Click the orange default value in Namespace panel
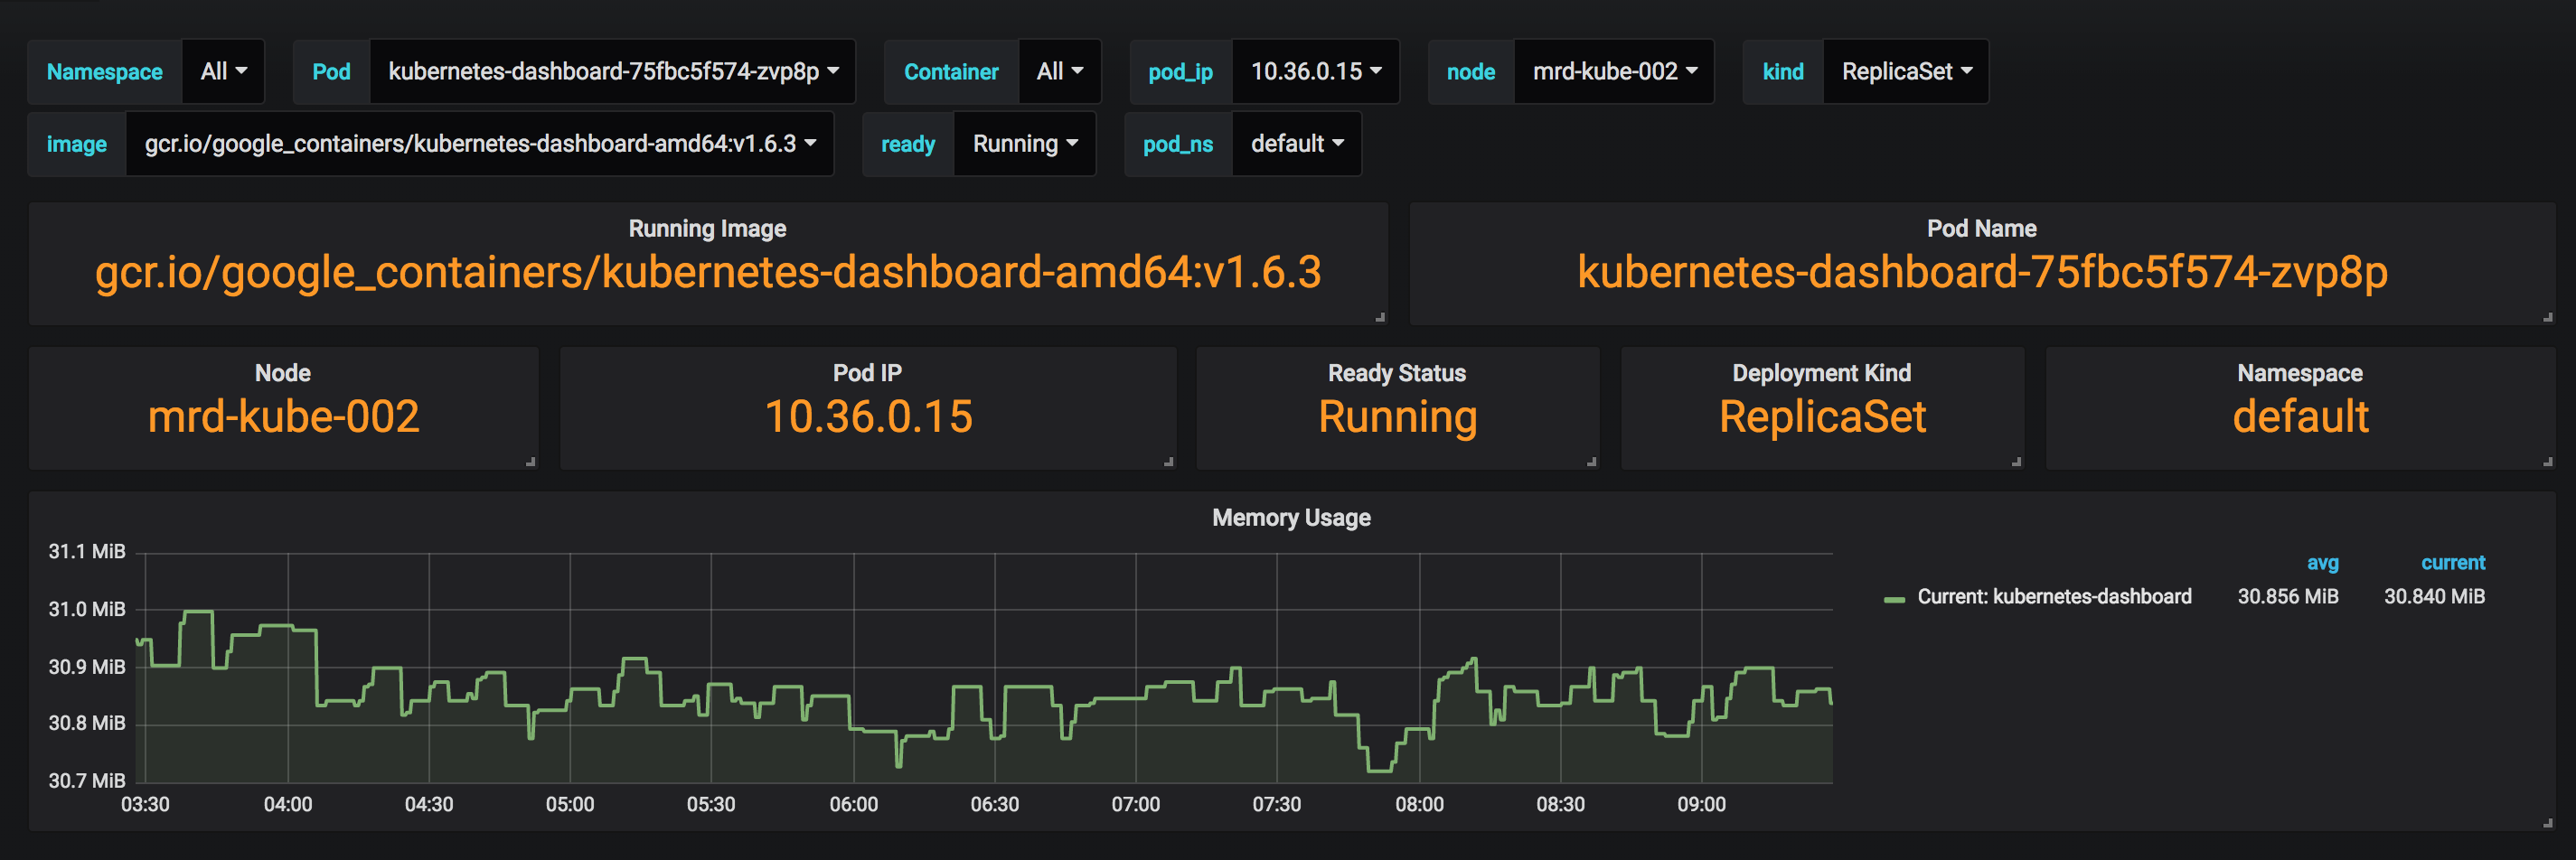The height and width of the screenshot is (860, 2576). coord(2300,417)
